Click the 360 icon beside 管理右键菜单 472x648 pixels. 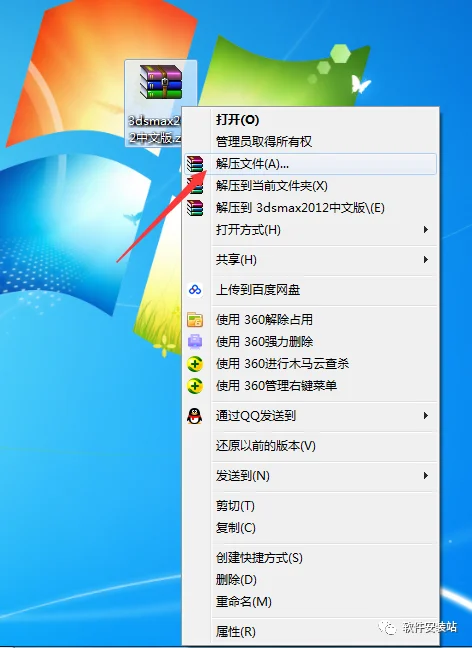[x=195, y=386]
